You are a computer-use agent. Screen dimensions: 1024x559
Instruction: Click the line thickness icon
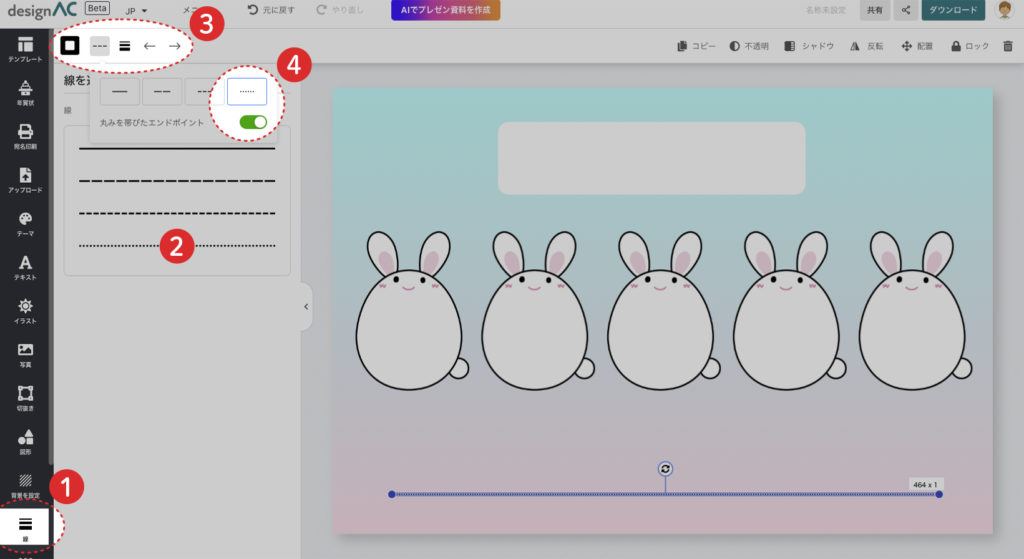(x=125, y=46)
